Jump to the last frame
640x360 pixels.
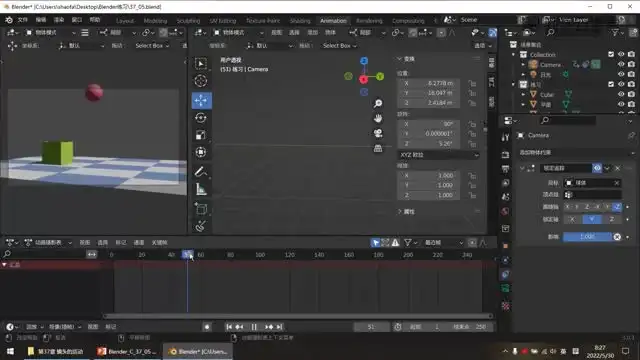click(280, 327)
